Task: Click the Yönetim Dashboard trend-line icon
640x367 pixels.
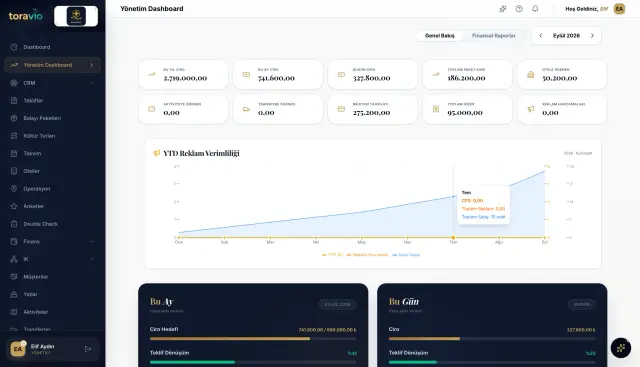Action: [14, 65]
